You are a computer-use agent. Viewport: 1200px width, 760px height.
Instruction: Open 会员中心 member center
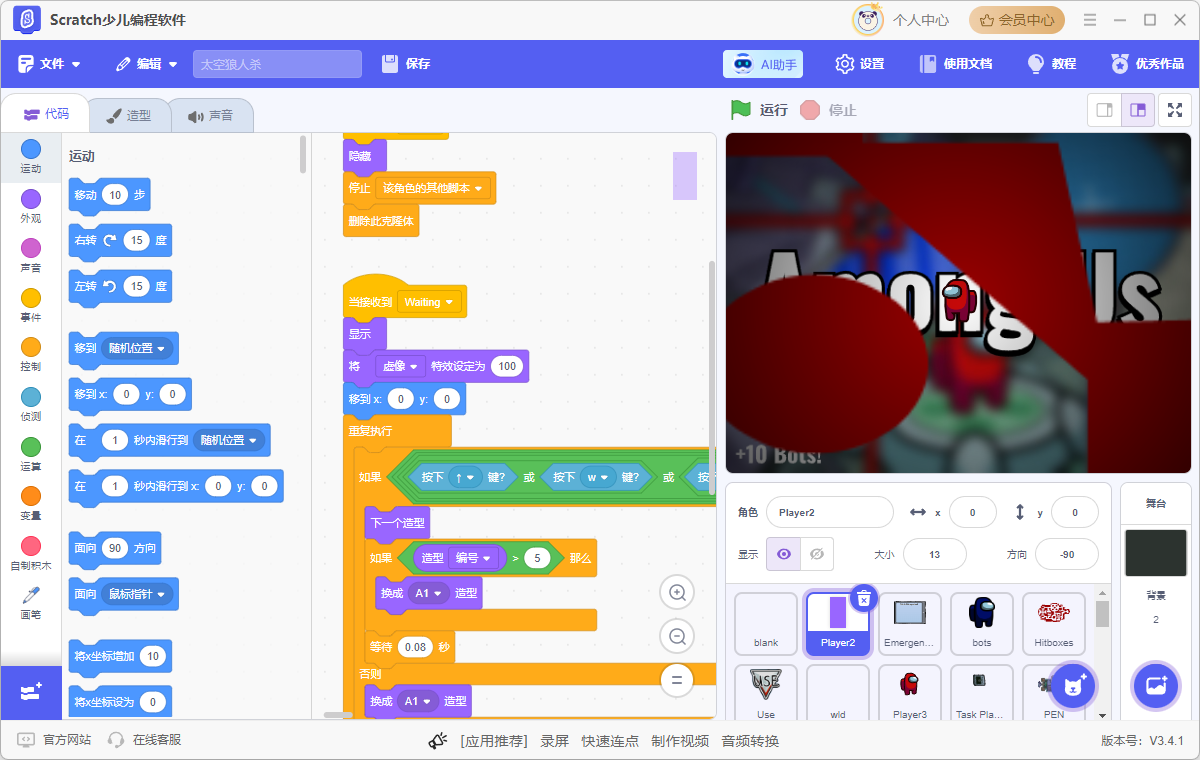pos(1017,20)
